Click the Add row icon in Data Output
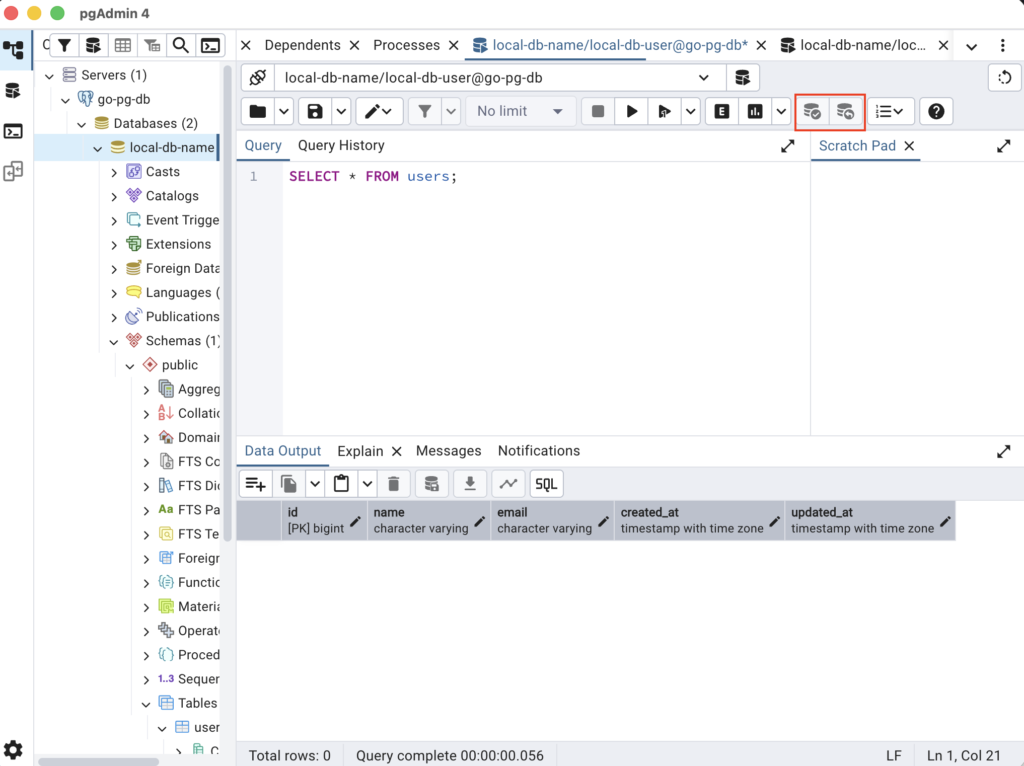The height and width of the screenshot is (766, 1024). [256, 484]
